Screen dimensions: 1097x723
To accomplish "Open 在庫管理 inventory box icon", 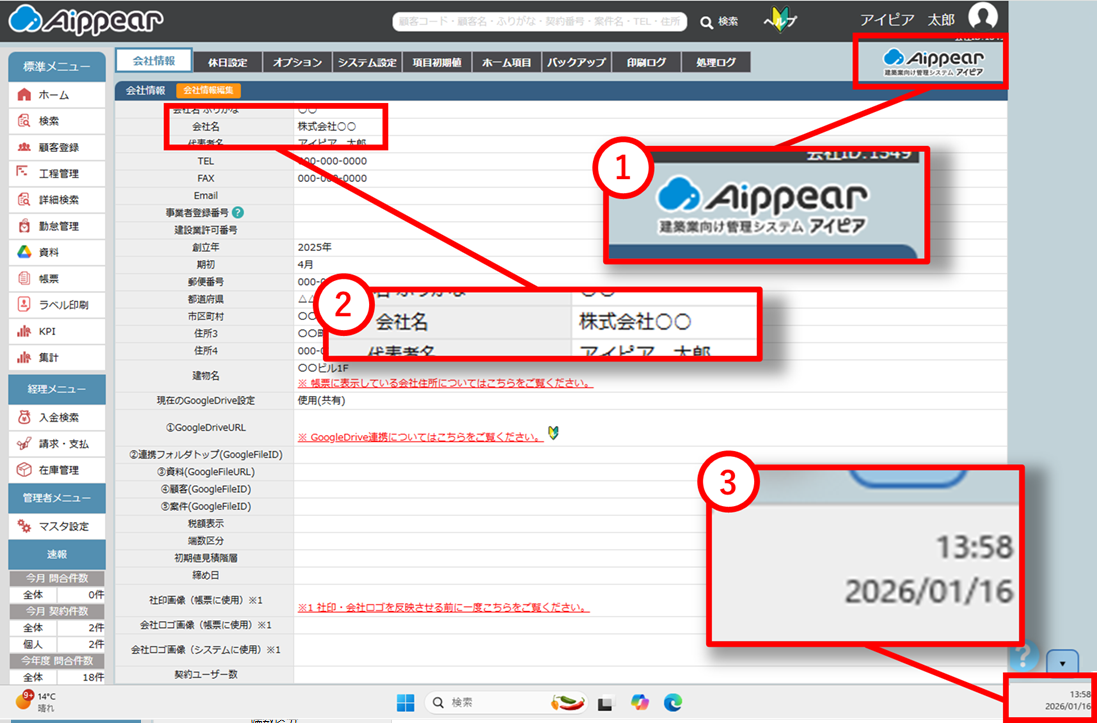I will point(25,470).
